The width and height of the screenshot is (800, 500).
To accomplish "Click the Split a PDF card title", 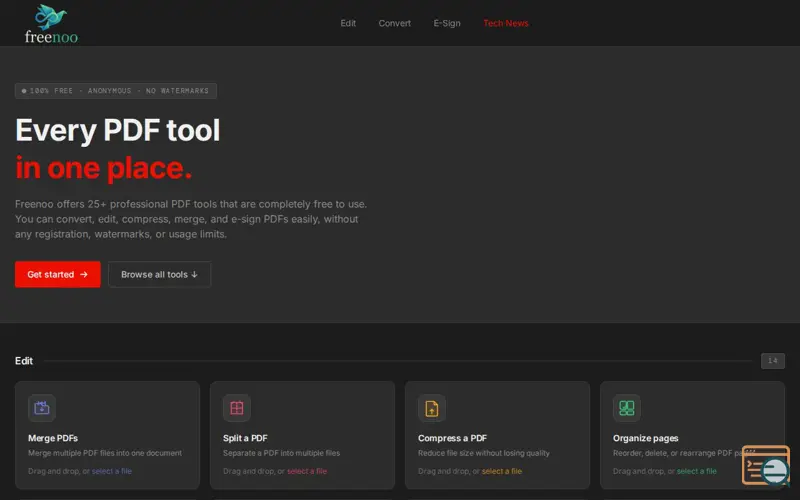I will (245, 438).
